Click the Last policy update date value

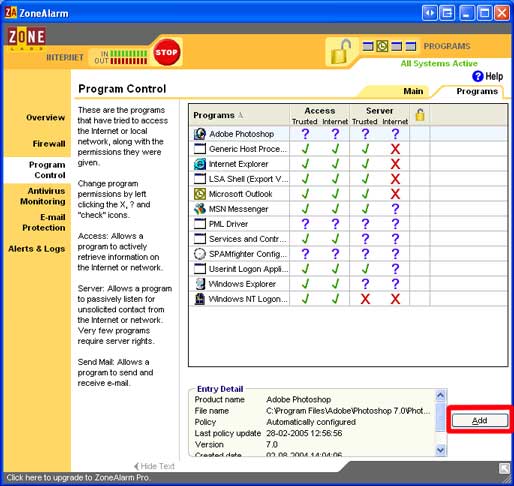tap(304, 433)
